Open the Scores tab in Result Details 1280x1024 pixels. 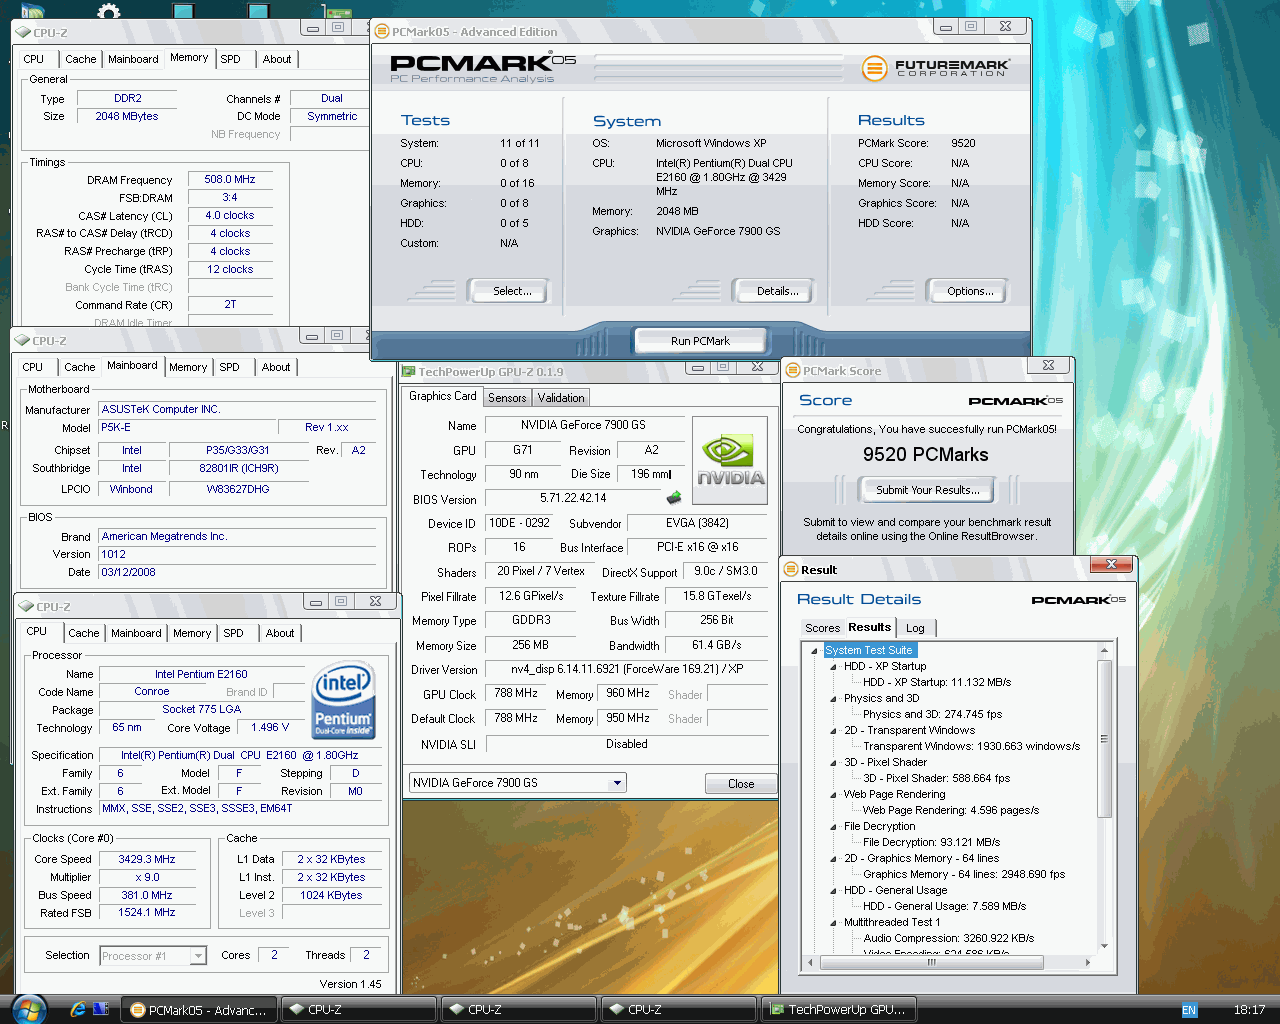823,628
